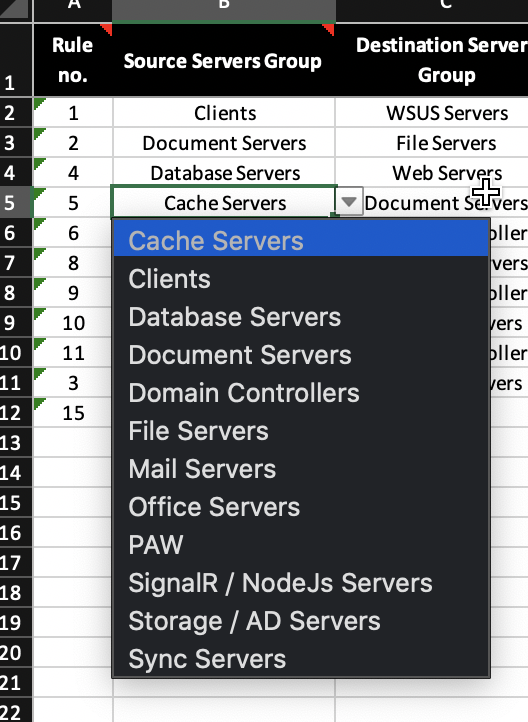The image size is (528, 722).
Task: Select Mail Servers list option
Action: pyautogui.click(x=301, y=469)
